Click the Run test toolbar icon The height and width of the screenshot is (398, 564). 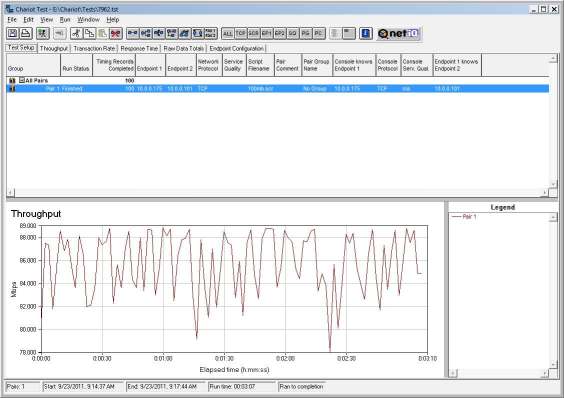[x=43, y=33]
